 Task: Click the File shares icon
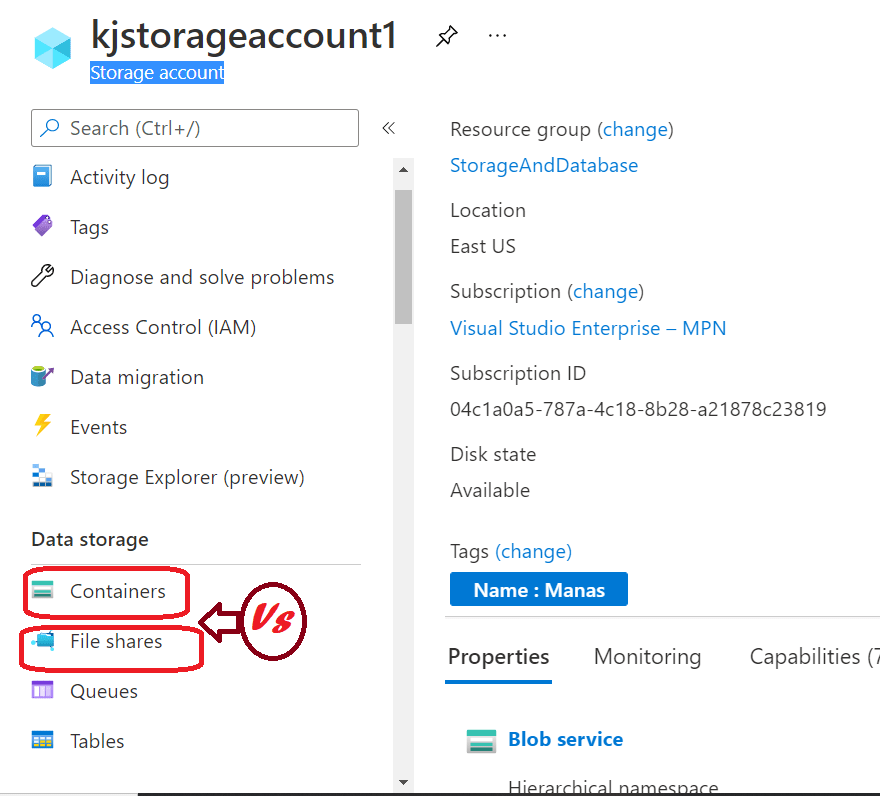43,640
